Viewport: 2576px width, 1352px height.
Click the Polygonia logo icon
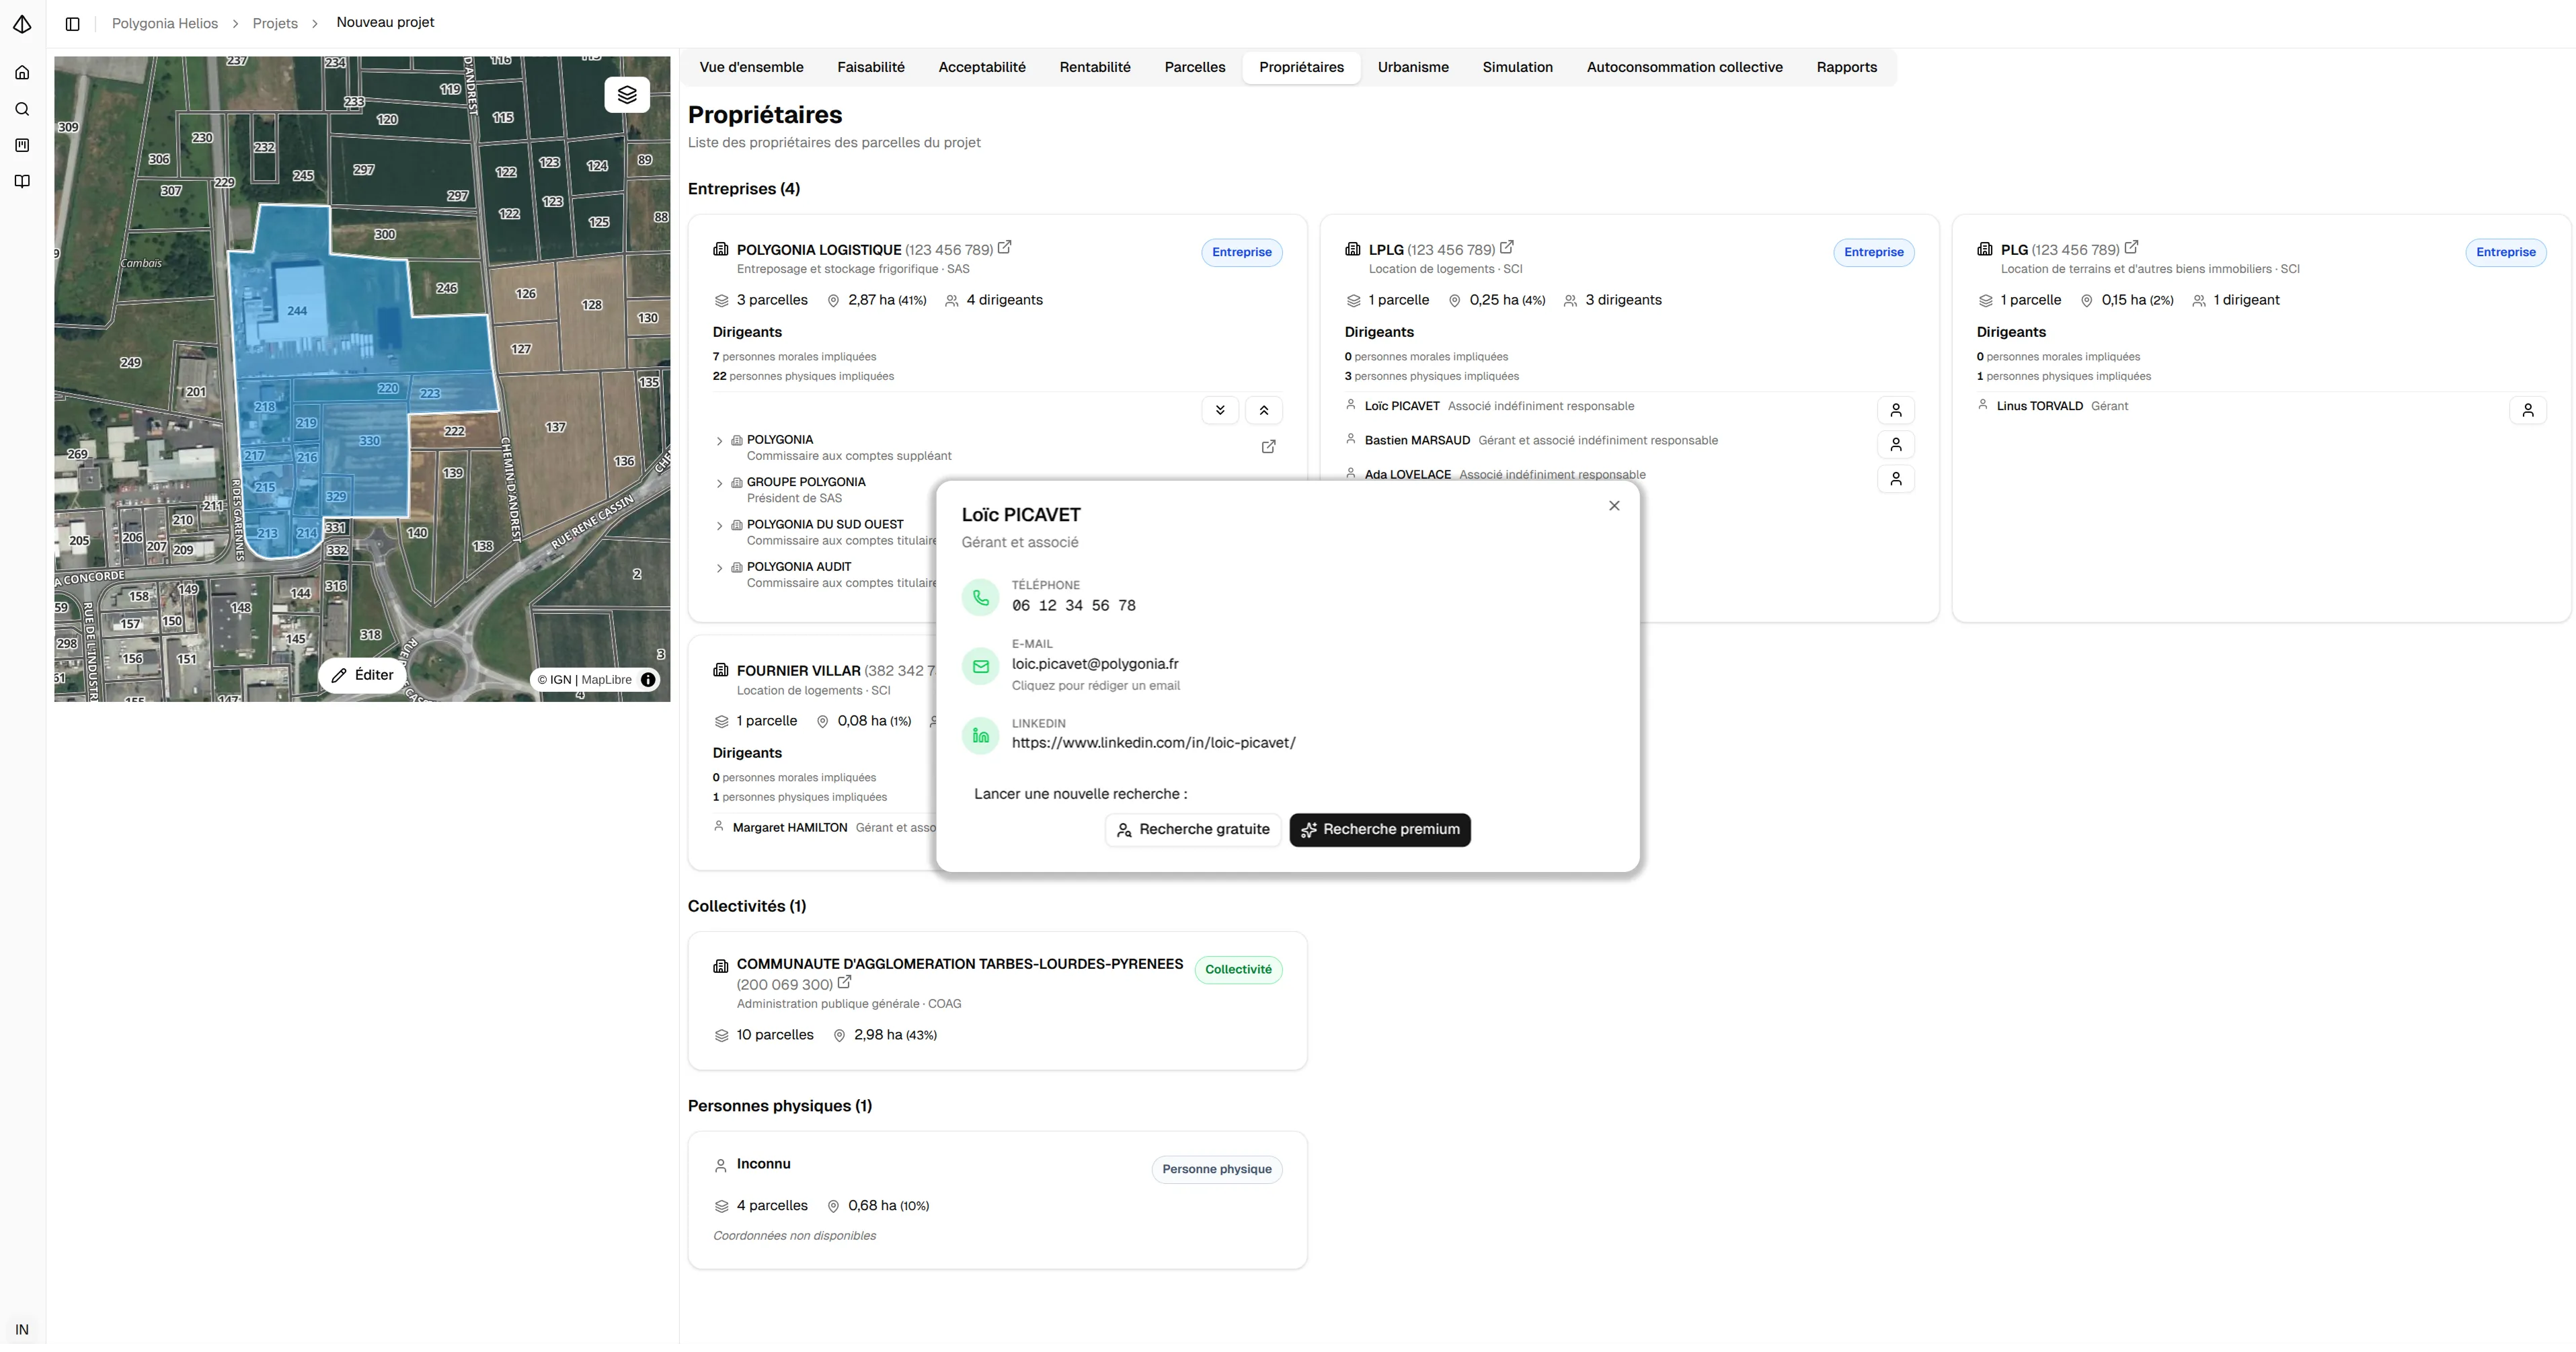pos(22,23)
